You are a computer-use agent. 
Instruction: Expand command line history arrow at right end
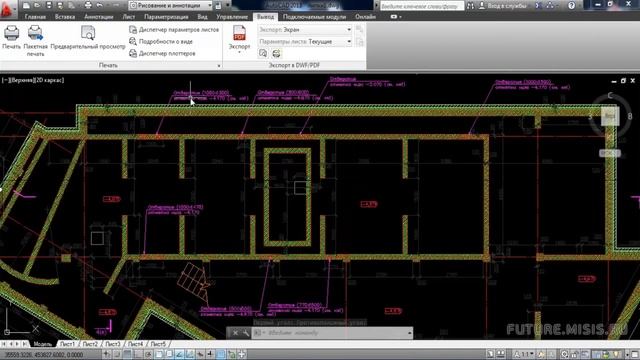pos(410,333)
